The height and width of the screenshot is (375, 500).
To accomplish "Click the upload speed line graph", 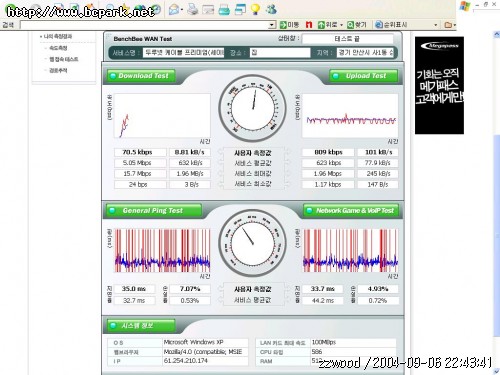I will 350,116.
